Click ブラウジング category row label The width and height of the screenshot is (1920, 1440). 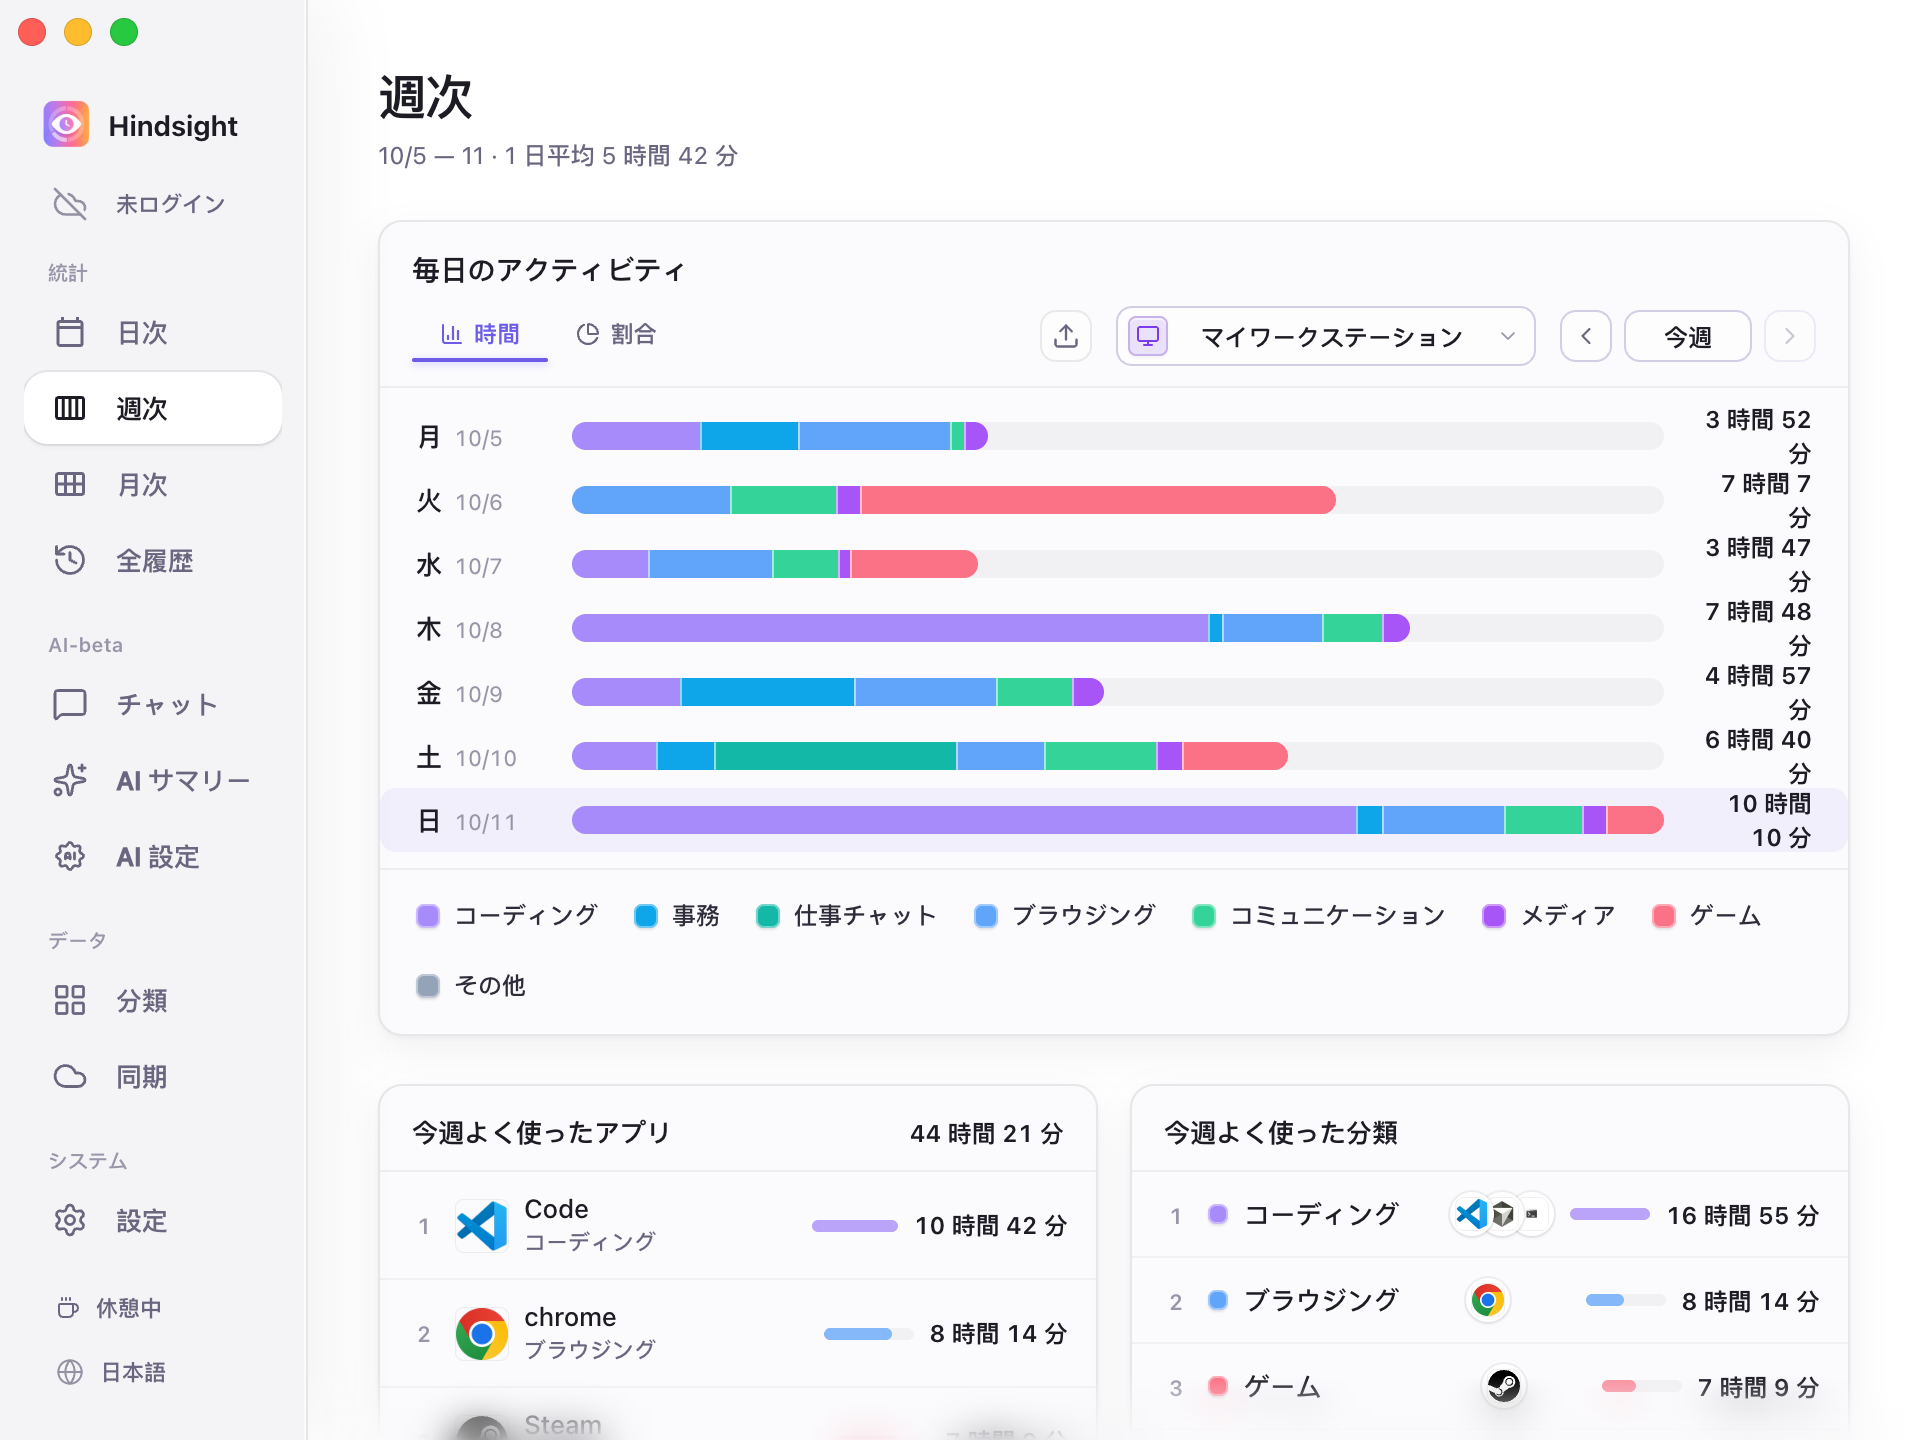tap(1321, 1301)
